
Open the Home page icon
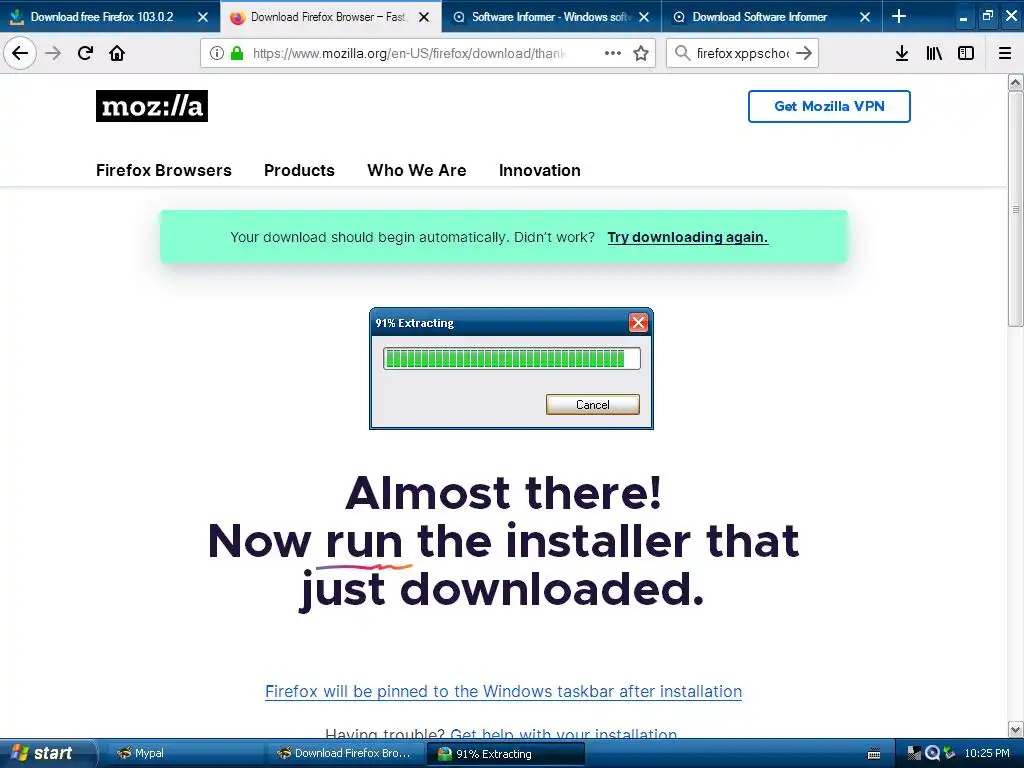tap(117, 53)
